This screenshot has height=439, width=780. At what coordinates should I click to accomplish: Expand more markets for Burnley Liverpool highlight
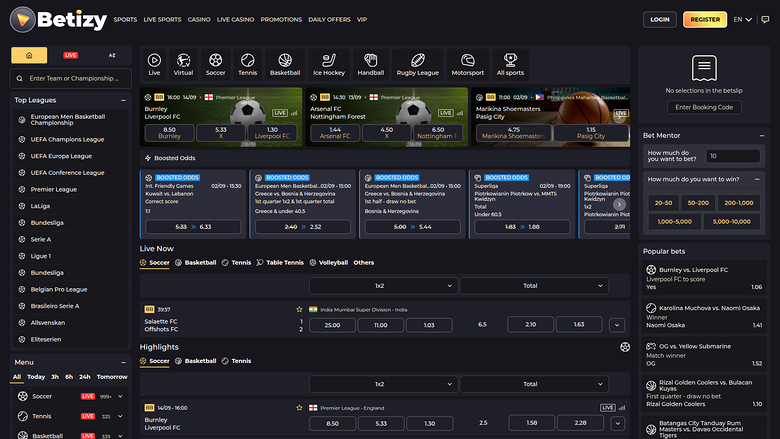617,424
